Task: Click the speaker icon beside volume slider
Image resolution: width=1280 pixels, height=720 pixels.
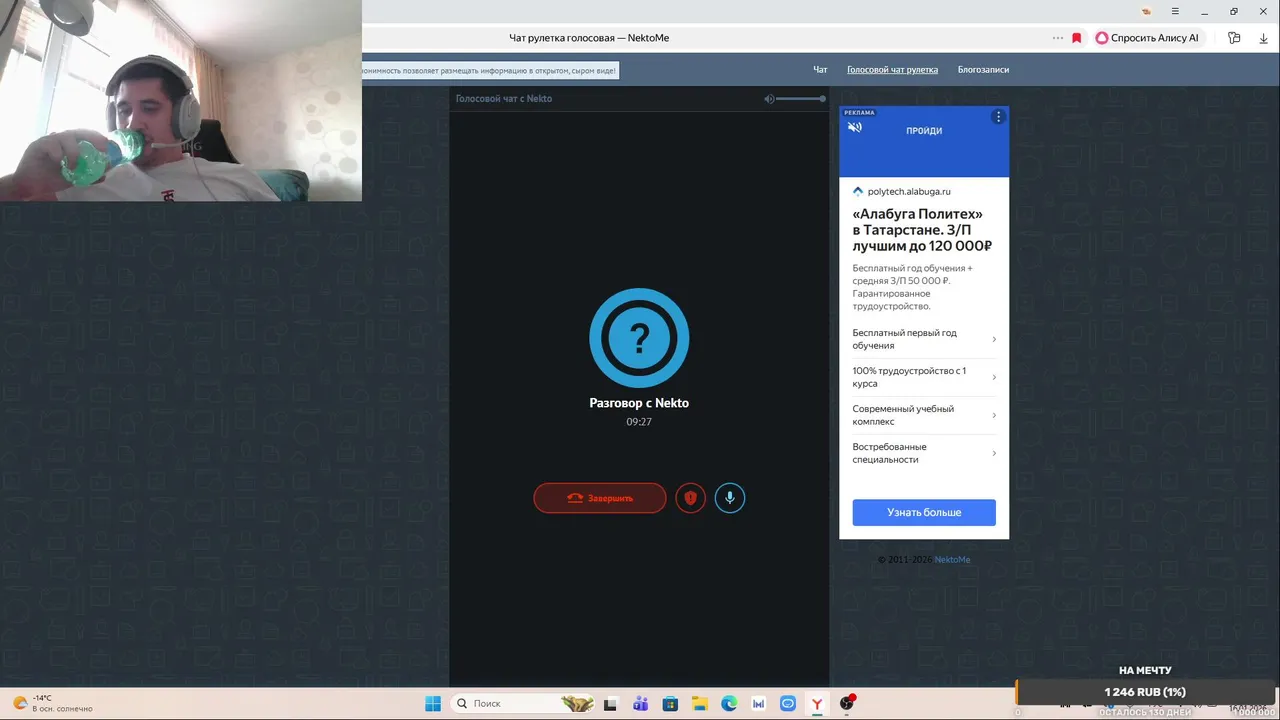Action: (x=769, y=98)
